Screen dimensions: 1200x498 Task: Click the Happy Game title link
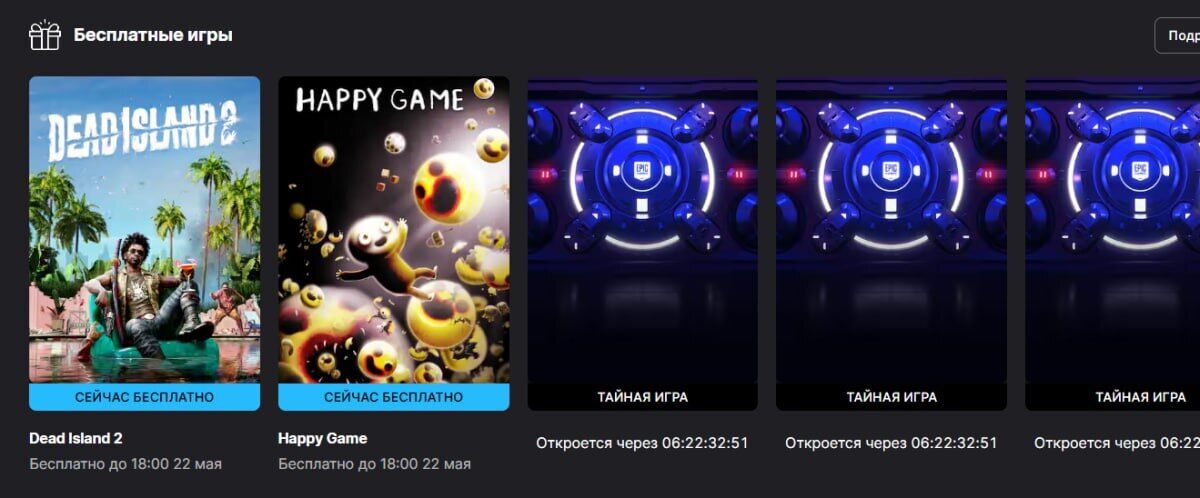tap(323, 438)
